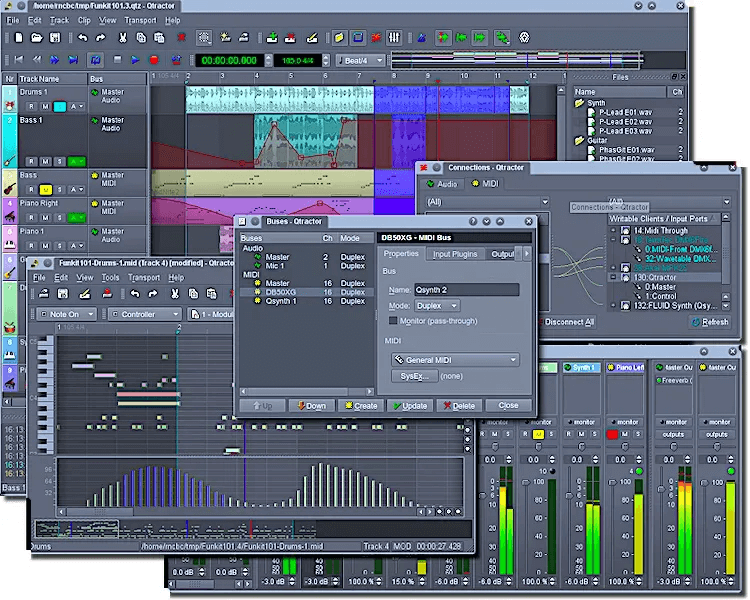The height and width of the screenshot is (600, 750).
Task: Toggle the Follow Playhead green arrow icon
Action: pos(443,37)
